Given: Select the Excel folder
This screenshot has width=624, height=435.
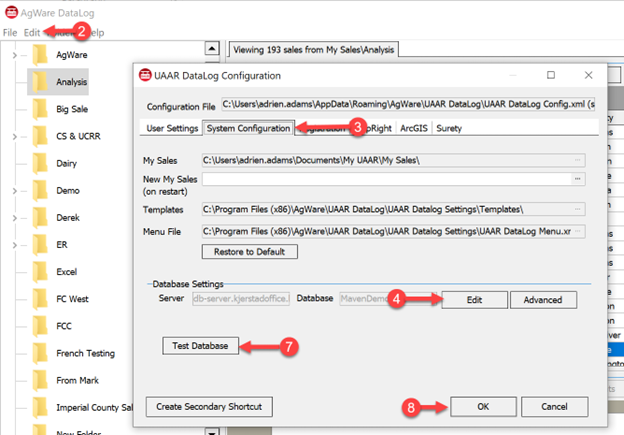Looking at the screenshot, I should coord(66,272).
